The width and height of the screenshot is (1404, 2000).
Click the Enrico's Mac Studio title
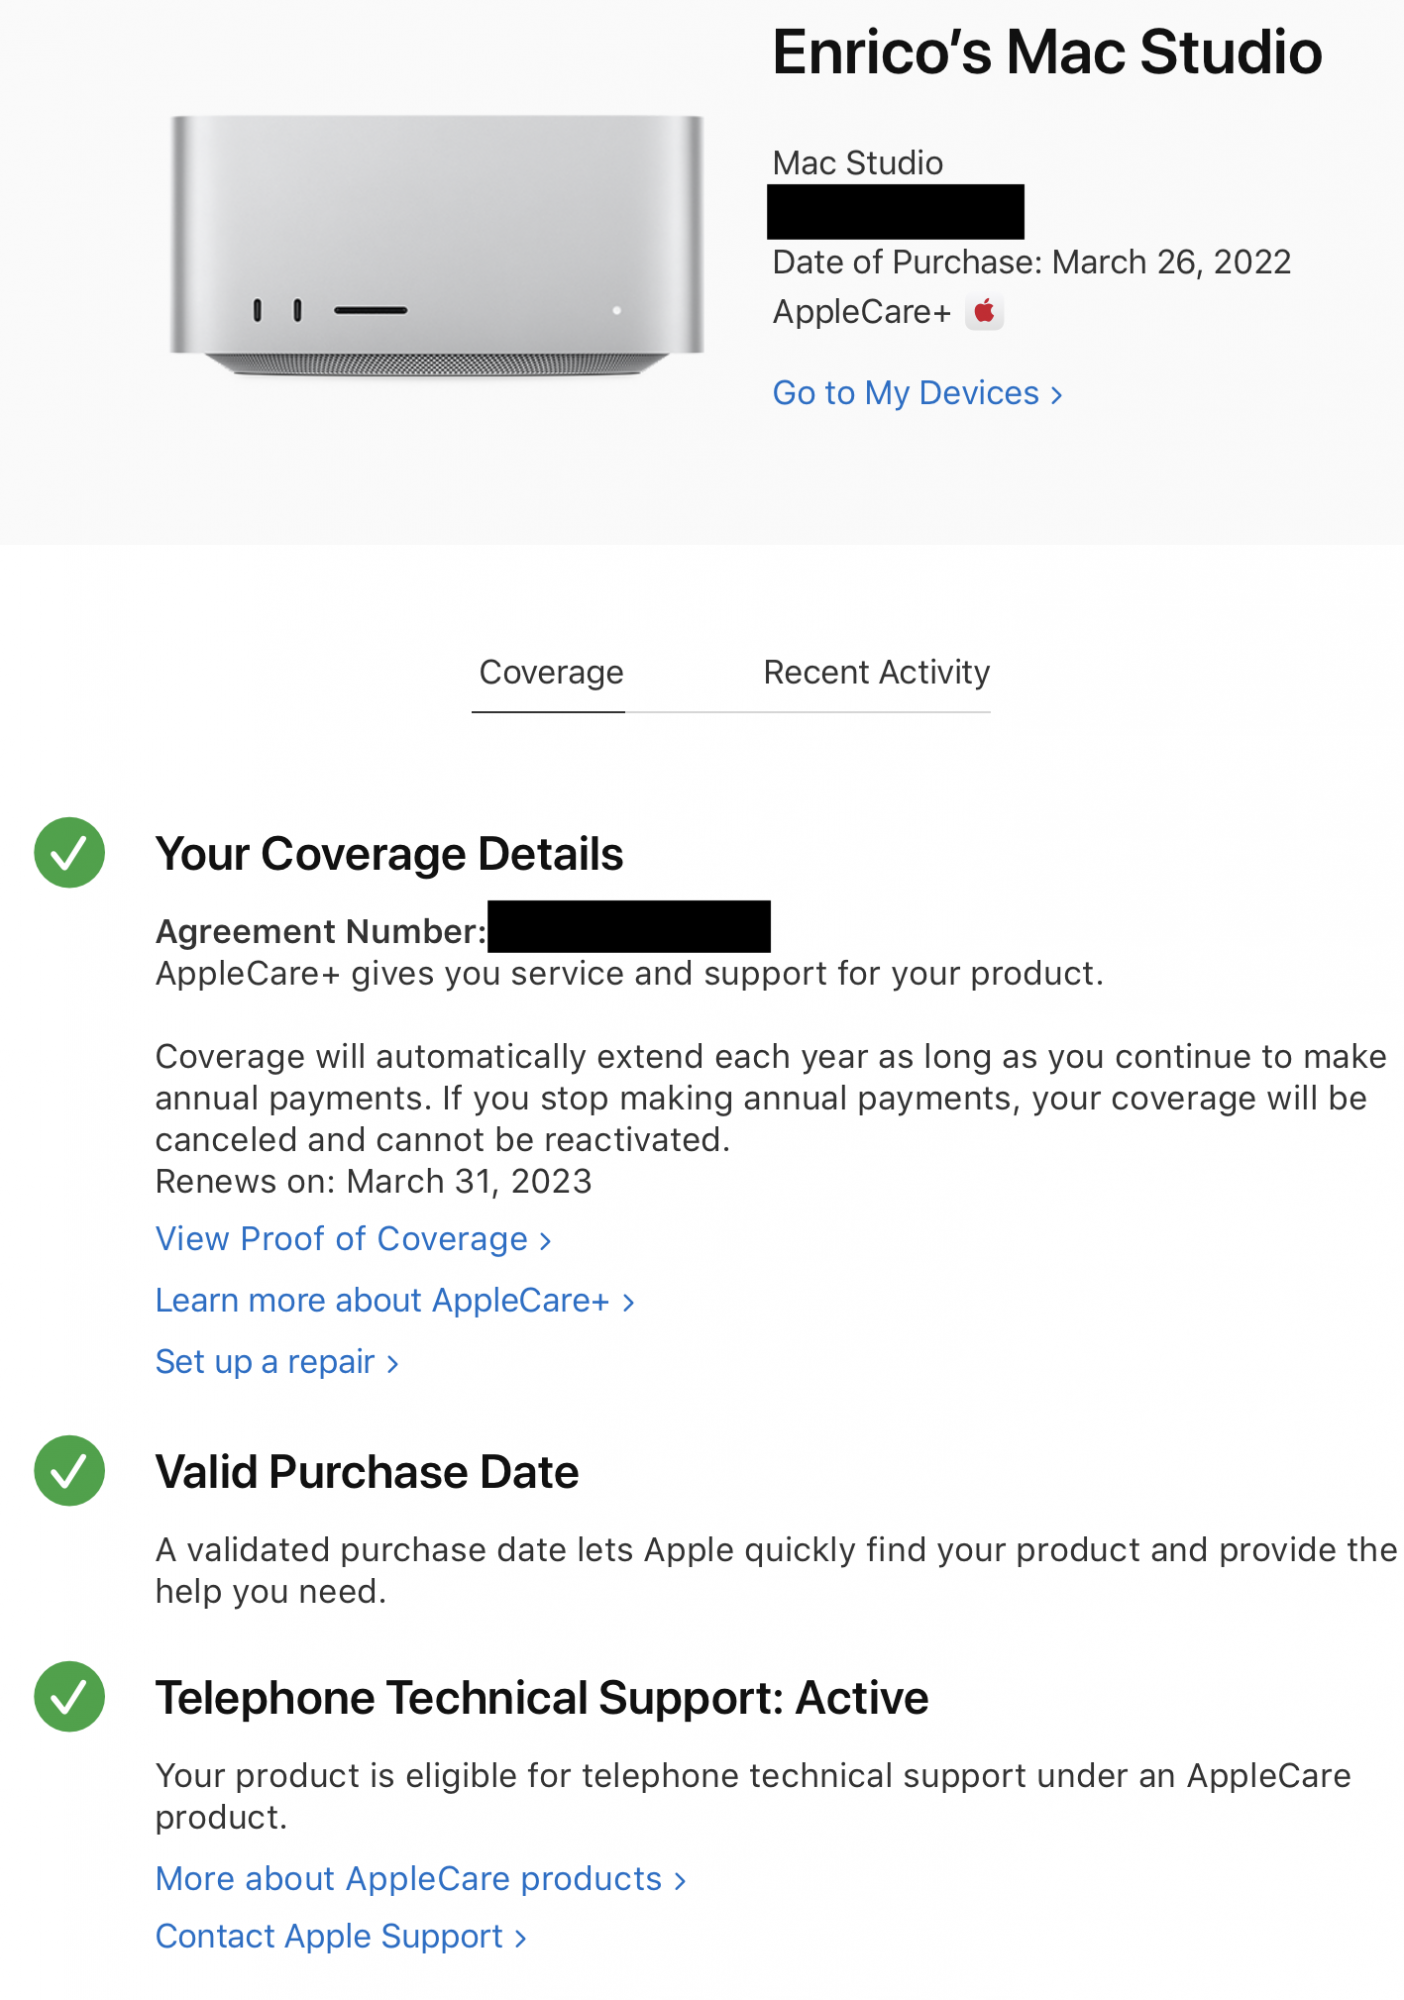pyautogui.click(x=1046, y=52)
